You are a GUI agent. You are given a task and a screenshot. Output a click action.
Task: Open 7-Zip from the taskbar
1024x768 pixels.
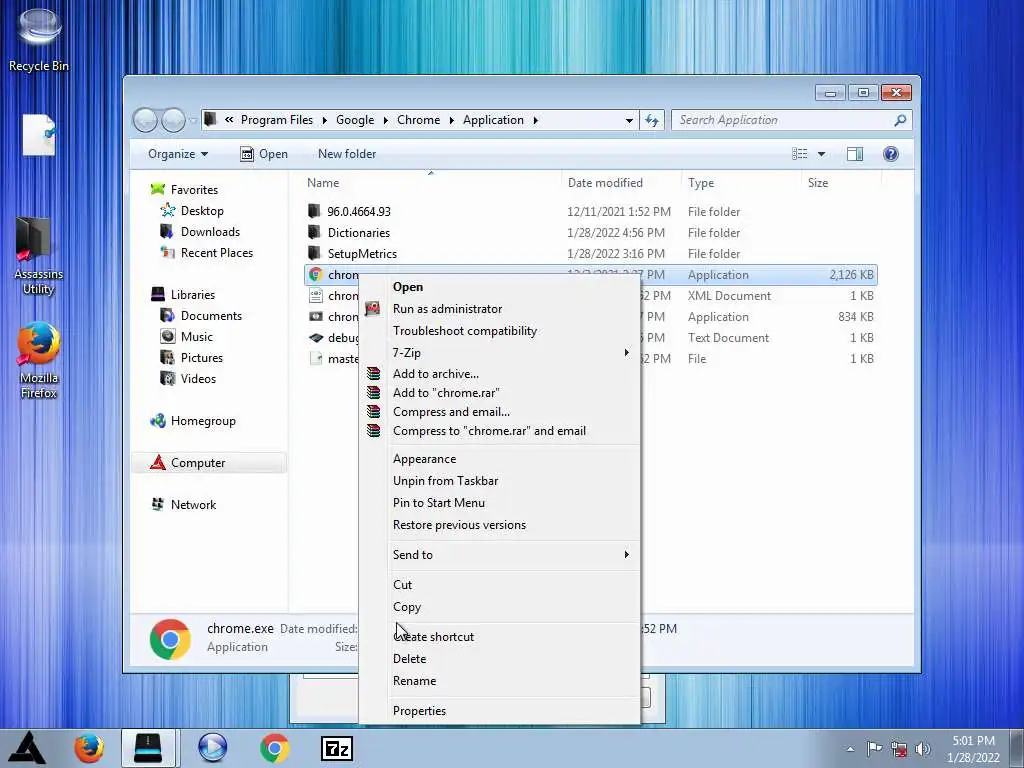pos(337,748)
